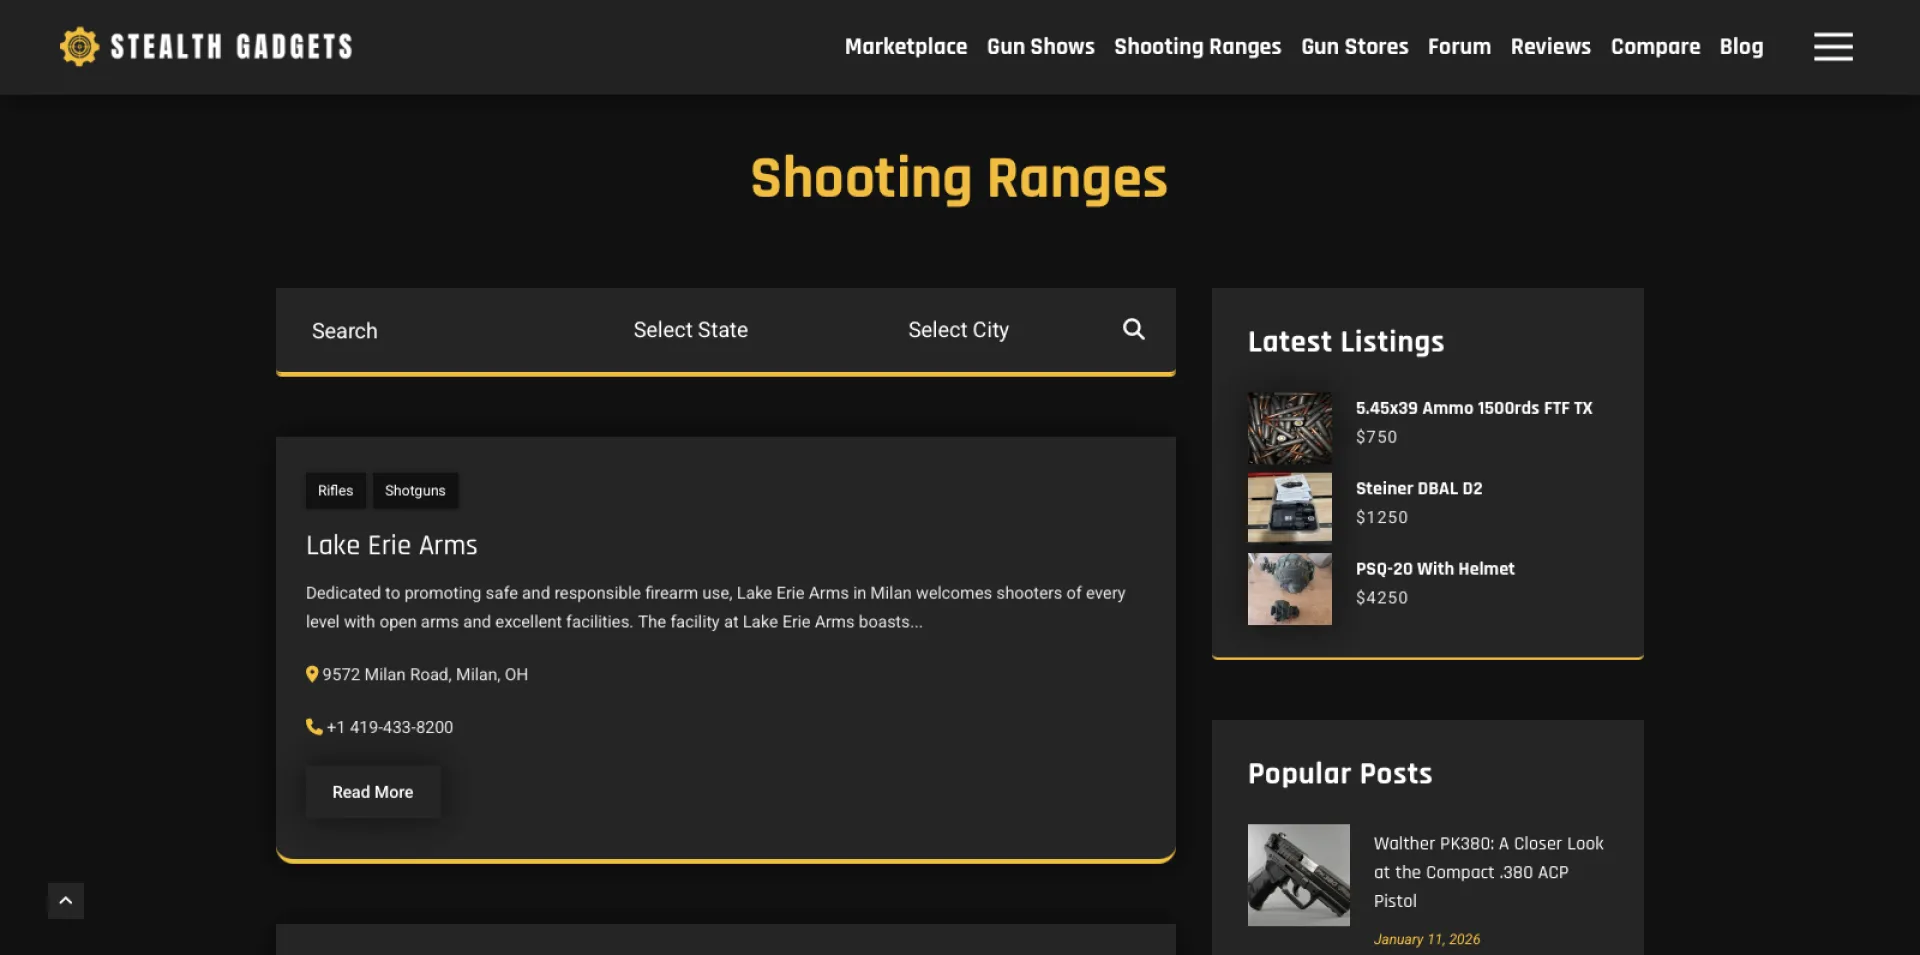This screenshot has height=955, width=1920.
Task: Select the Rifles tag
Action: (335, 490)
